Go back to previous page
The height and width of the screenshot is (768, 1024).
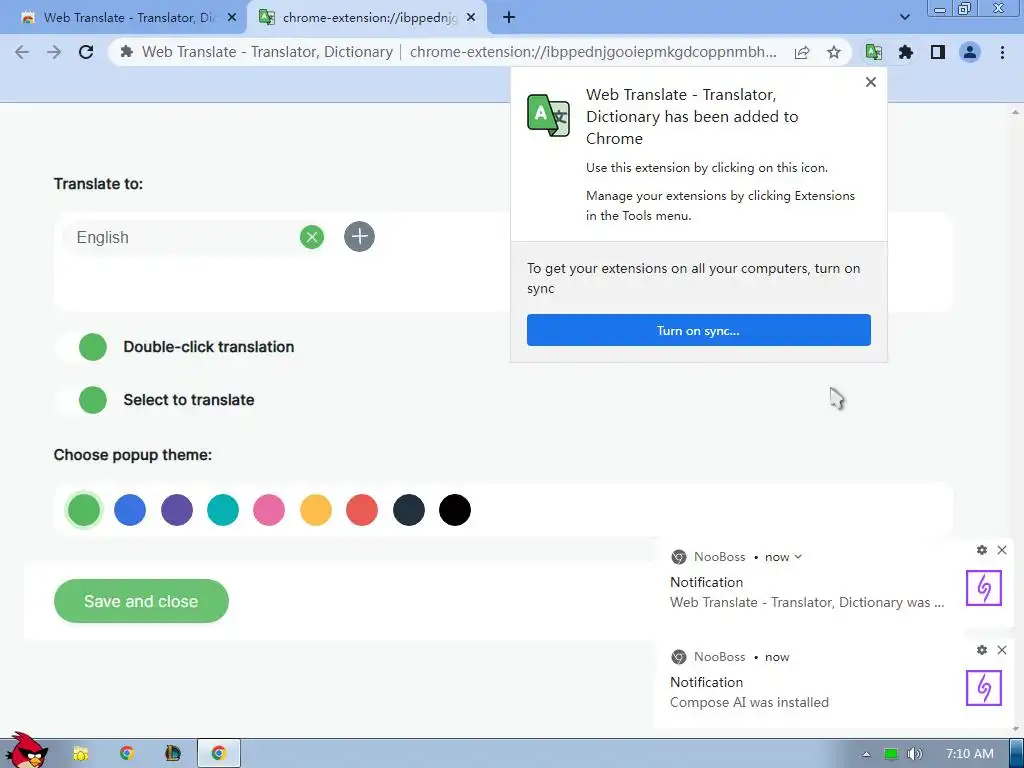click(22, 52)
